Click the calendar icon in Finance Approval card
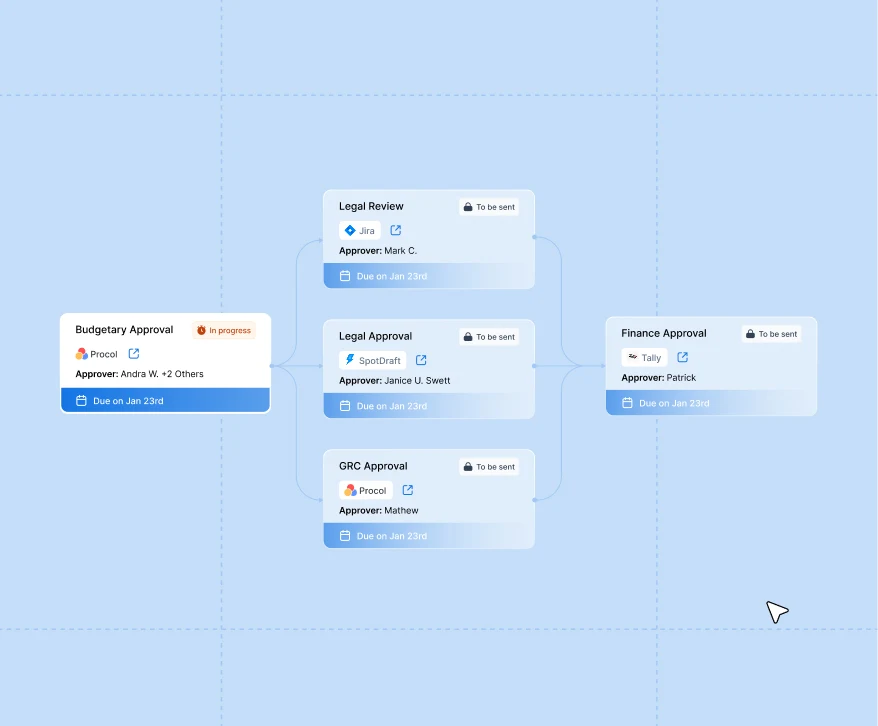Image resolution: width=878 pixels, height=726 pixels. 627,403
